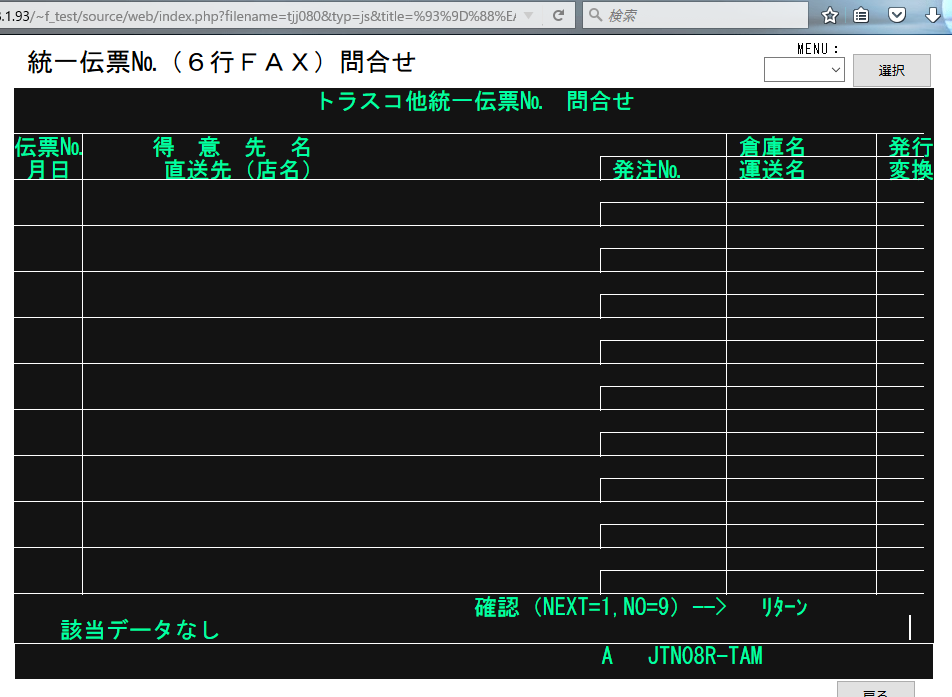Image resolution: width=952 pixels, height=697 pixels.
Task: Click the browser address bar URL
Action: click(260, 16)
